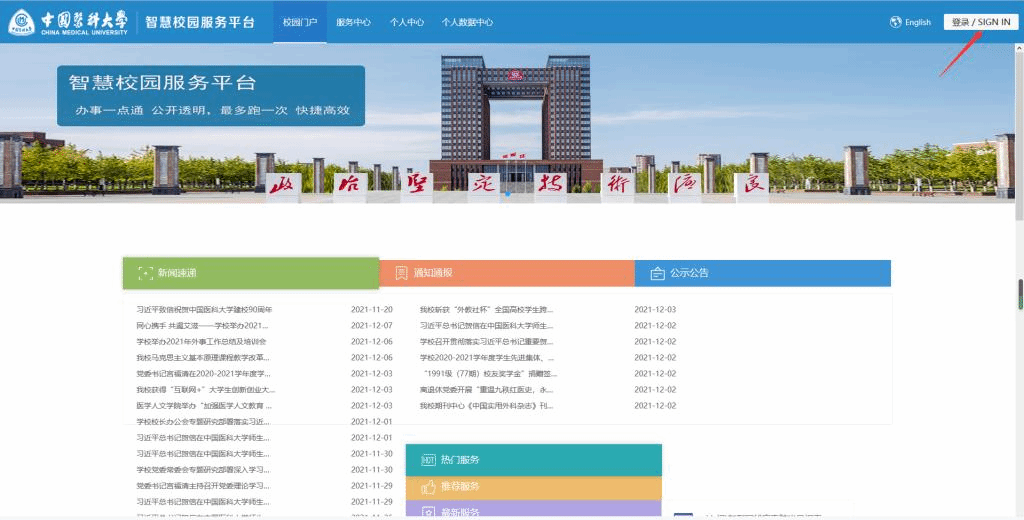1024x520 pixels.
Task: Click the blue carousel indicator dot on banner
Action: coord(508,194)
